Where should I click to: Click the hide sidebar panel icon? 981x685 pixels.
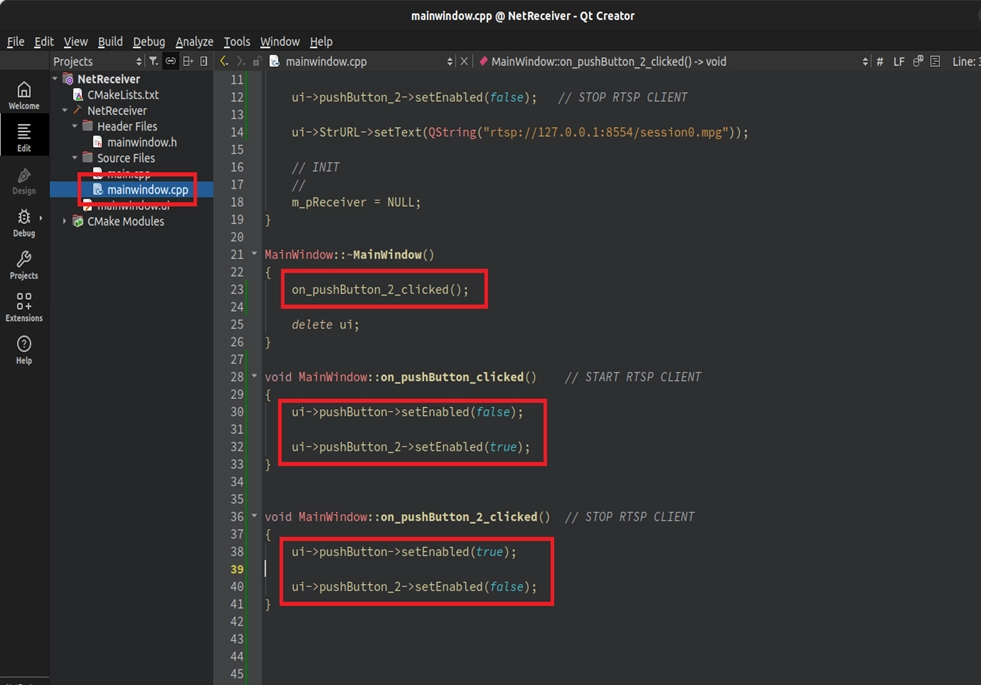click(x=203, y=61)
